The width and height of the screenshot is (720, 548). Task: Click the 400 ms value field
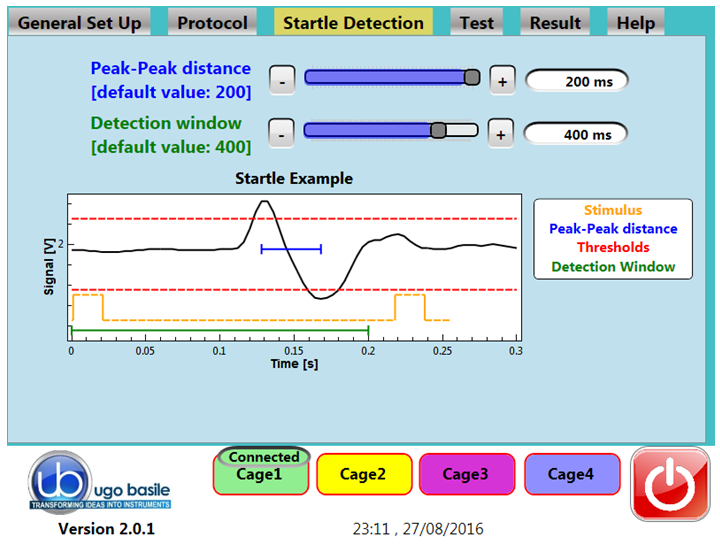click(576, 134)
